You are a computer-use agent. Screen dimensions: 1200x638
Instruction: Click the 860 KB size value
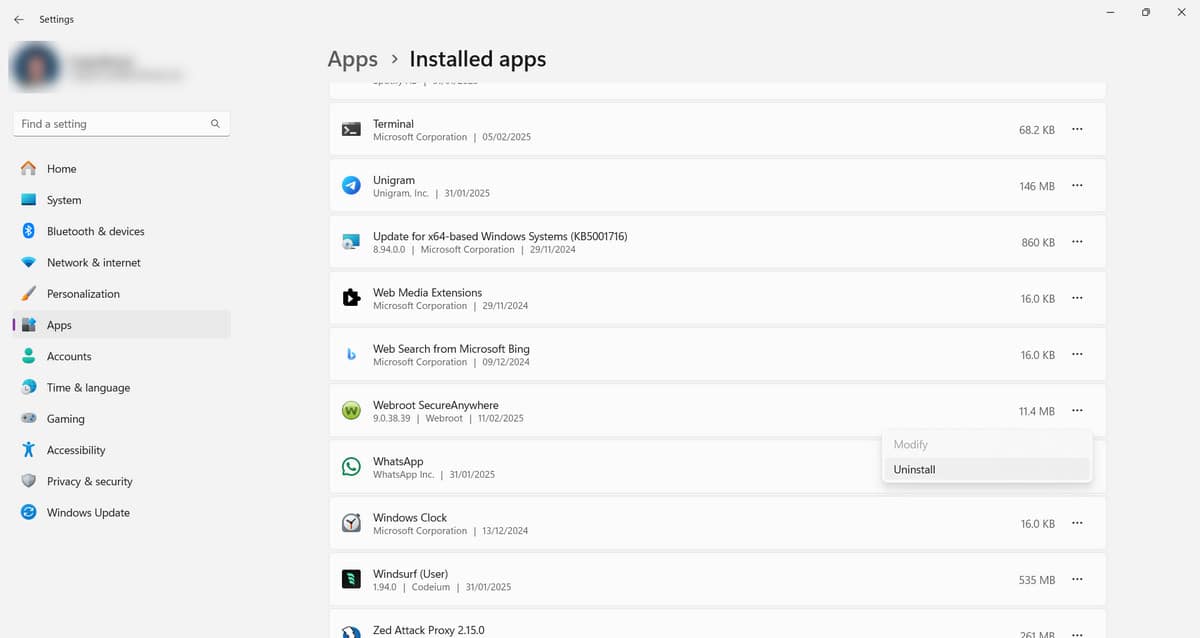pyautogui.click(x=1038, y=242)
